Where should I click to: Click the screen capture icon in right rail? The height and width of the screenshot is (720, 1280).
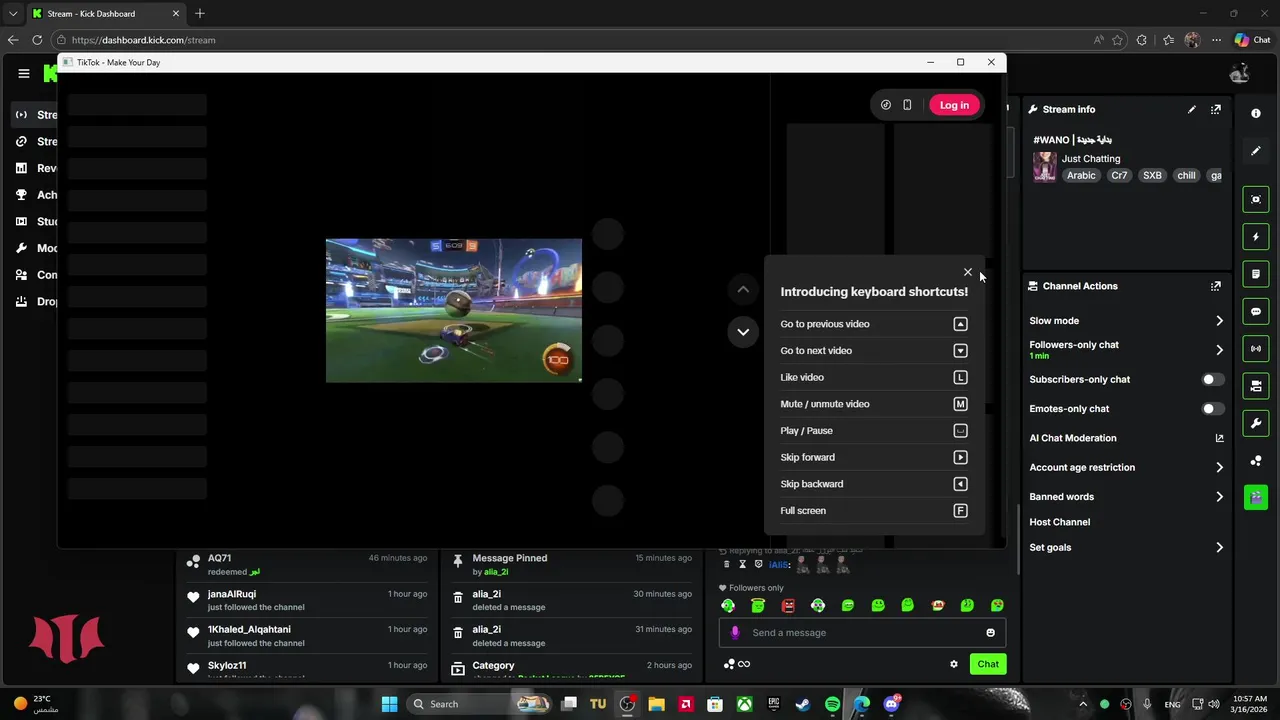click(x=1256, y=200)
